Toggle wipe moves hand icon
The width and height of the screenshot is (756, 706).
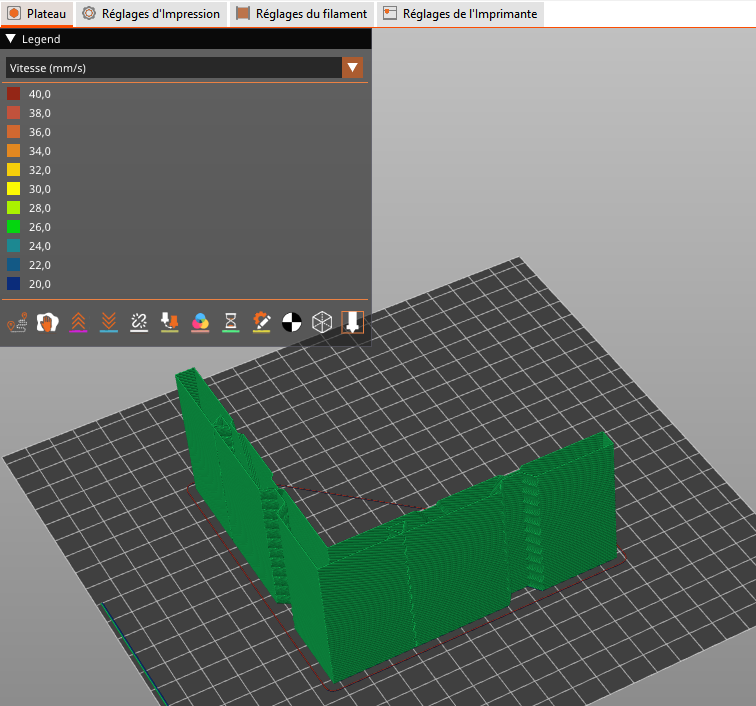click(48, 322)
